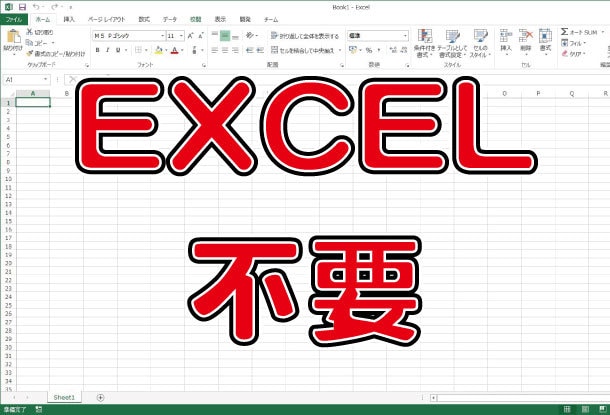Click the macro record icon in status bar

point(39,409)
